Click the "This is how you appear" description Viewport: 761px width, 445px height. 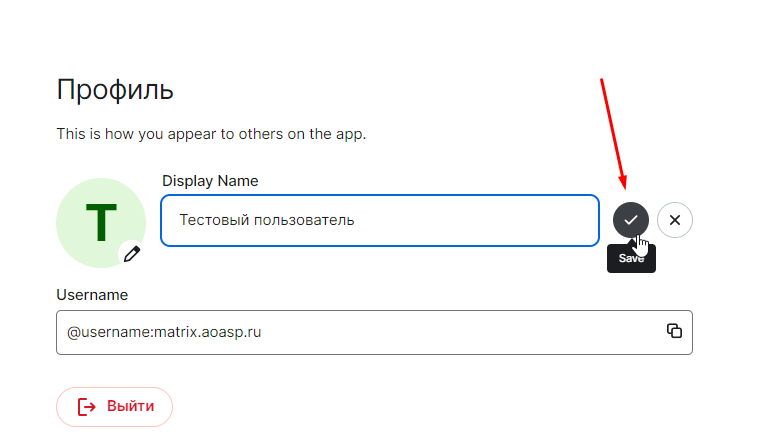pos(211,134)
